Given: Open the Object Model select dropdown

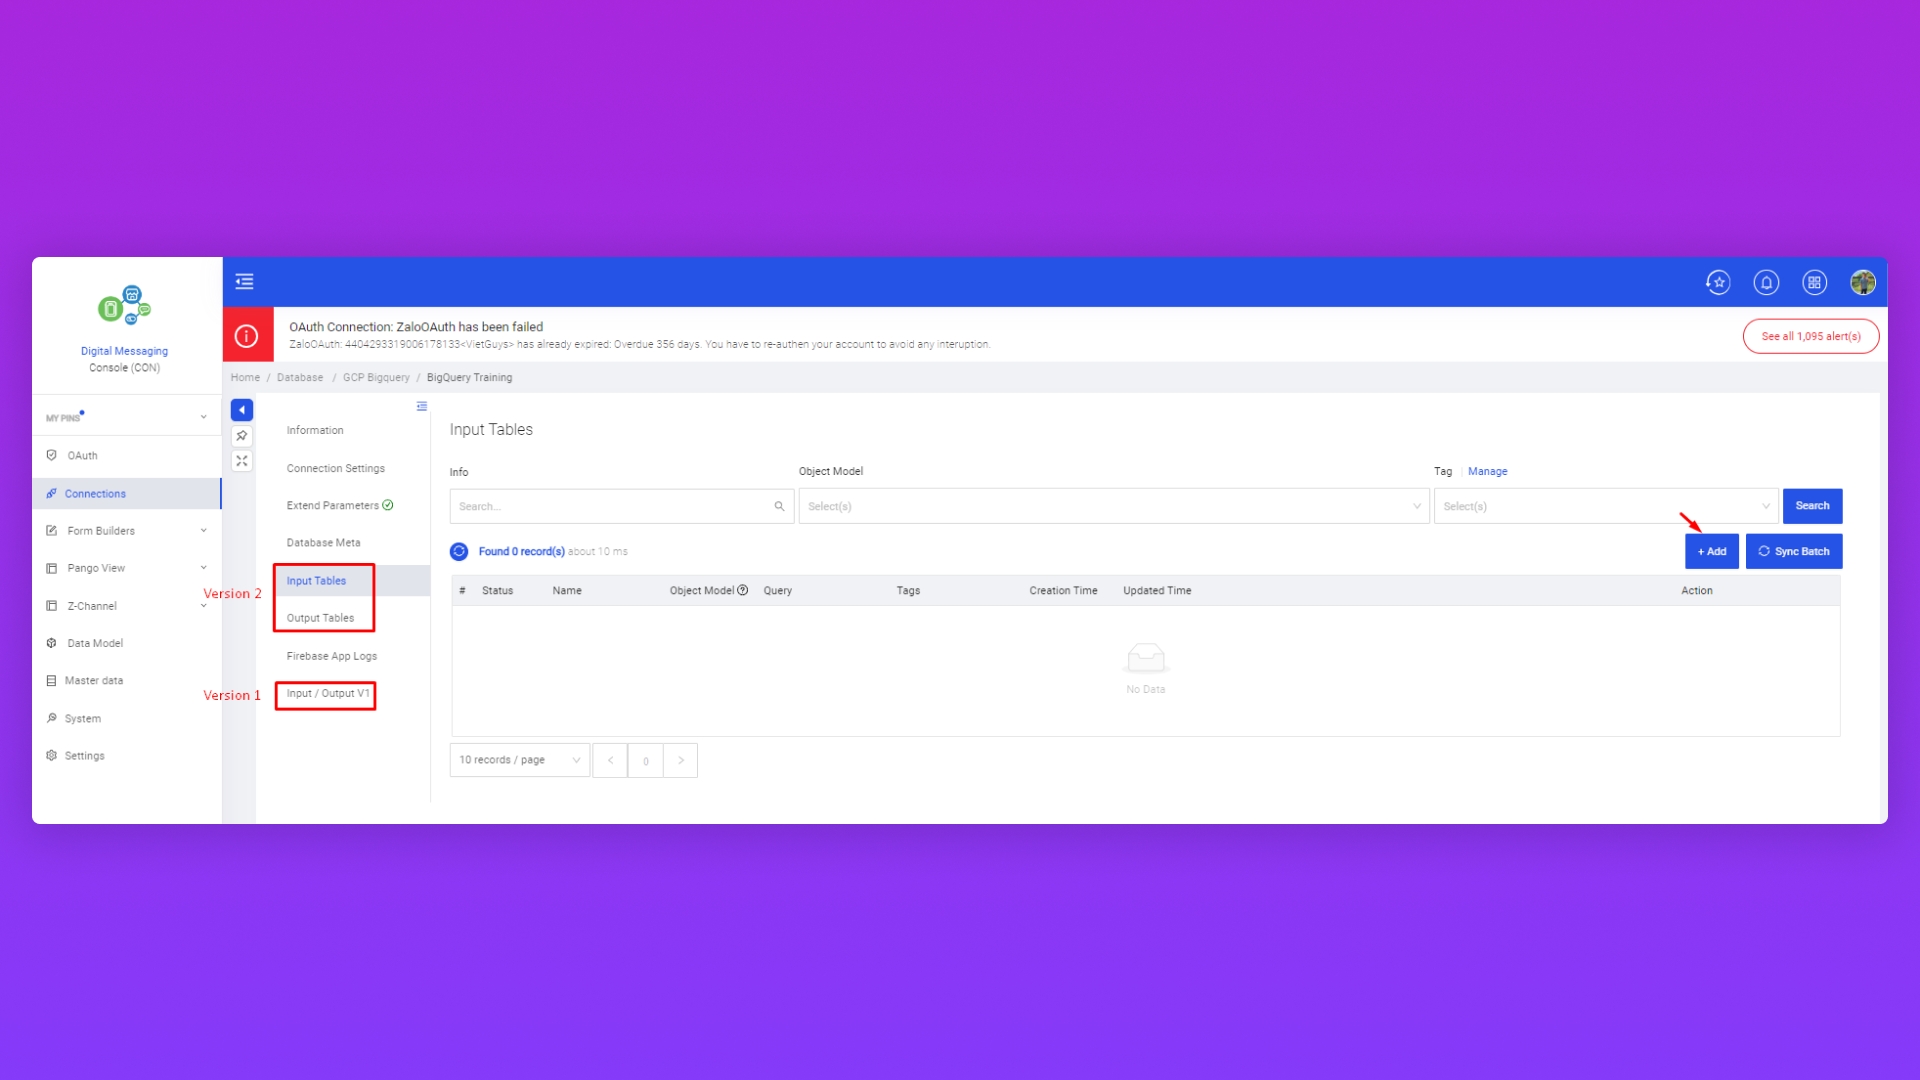Looking at the screenshot, I should coord(1113,507).
